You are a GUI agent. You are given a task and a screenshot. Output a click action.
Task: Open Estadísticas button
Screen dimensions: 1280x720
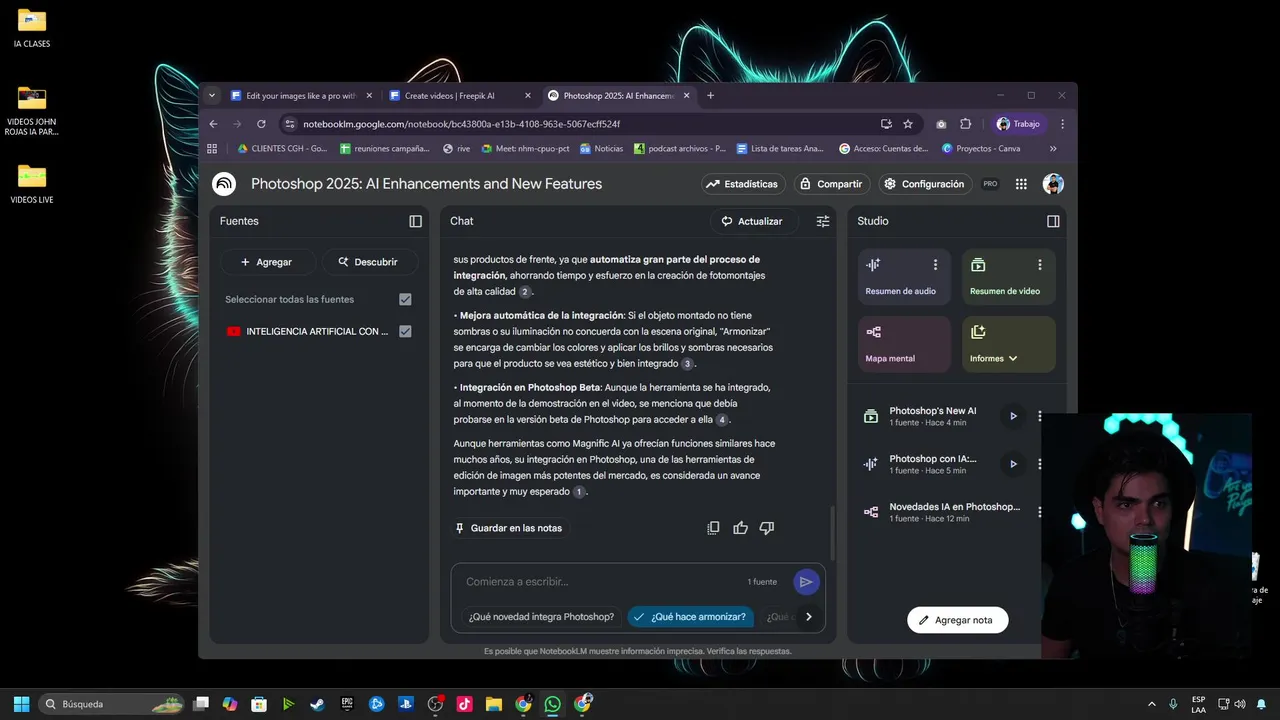tap(742, 184)
